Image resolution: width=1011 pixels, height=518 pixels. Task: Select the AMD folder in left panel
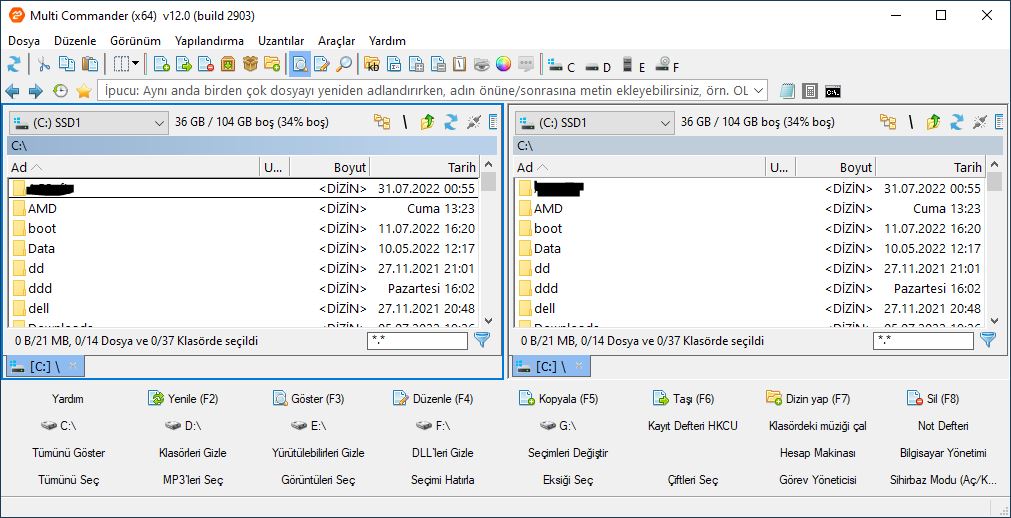(244, 208)
